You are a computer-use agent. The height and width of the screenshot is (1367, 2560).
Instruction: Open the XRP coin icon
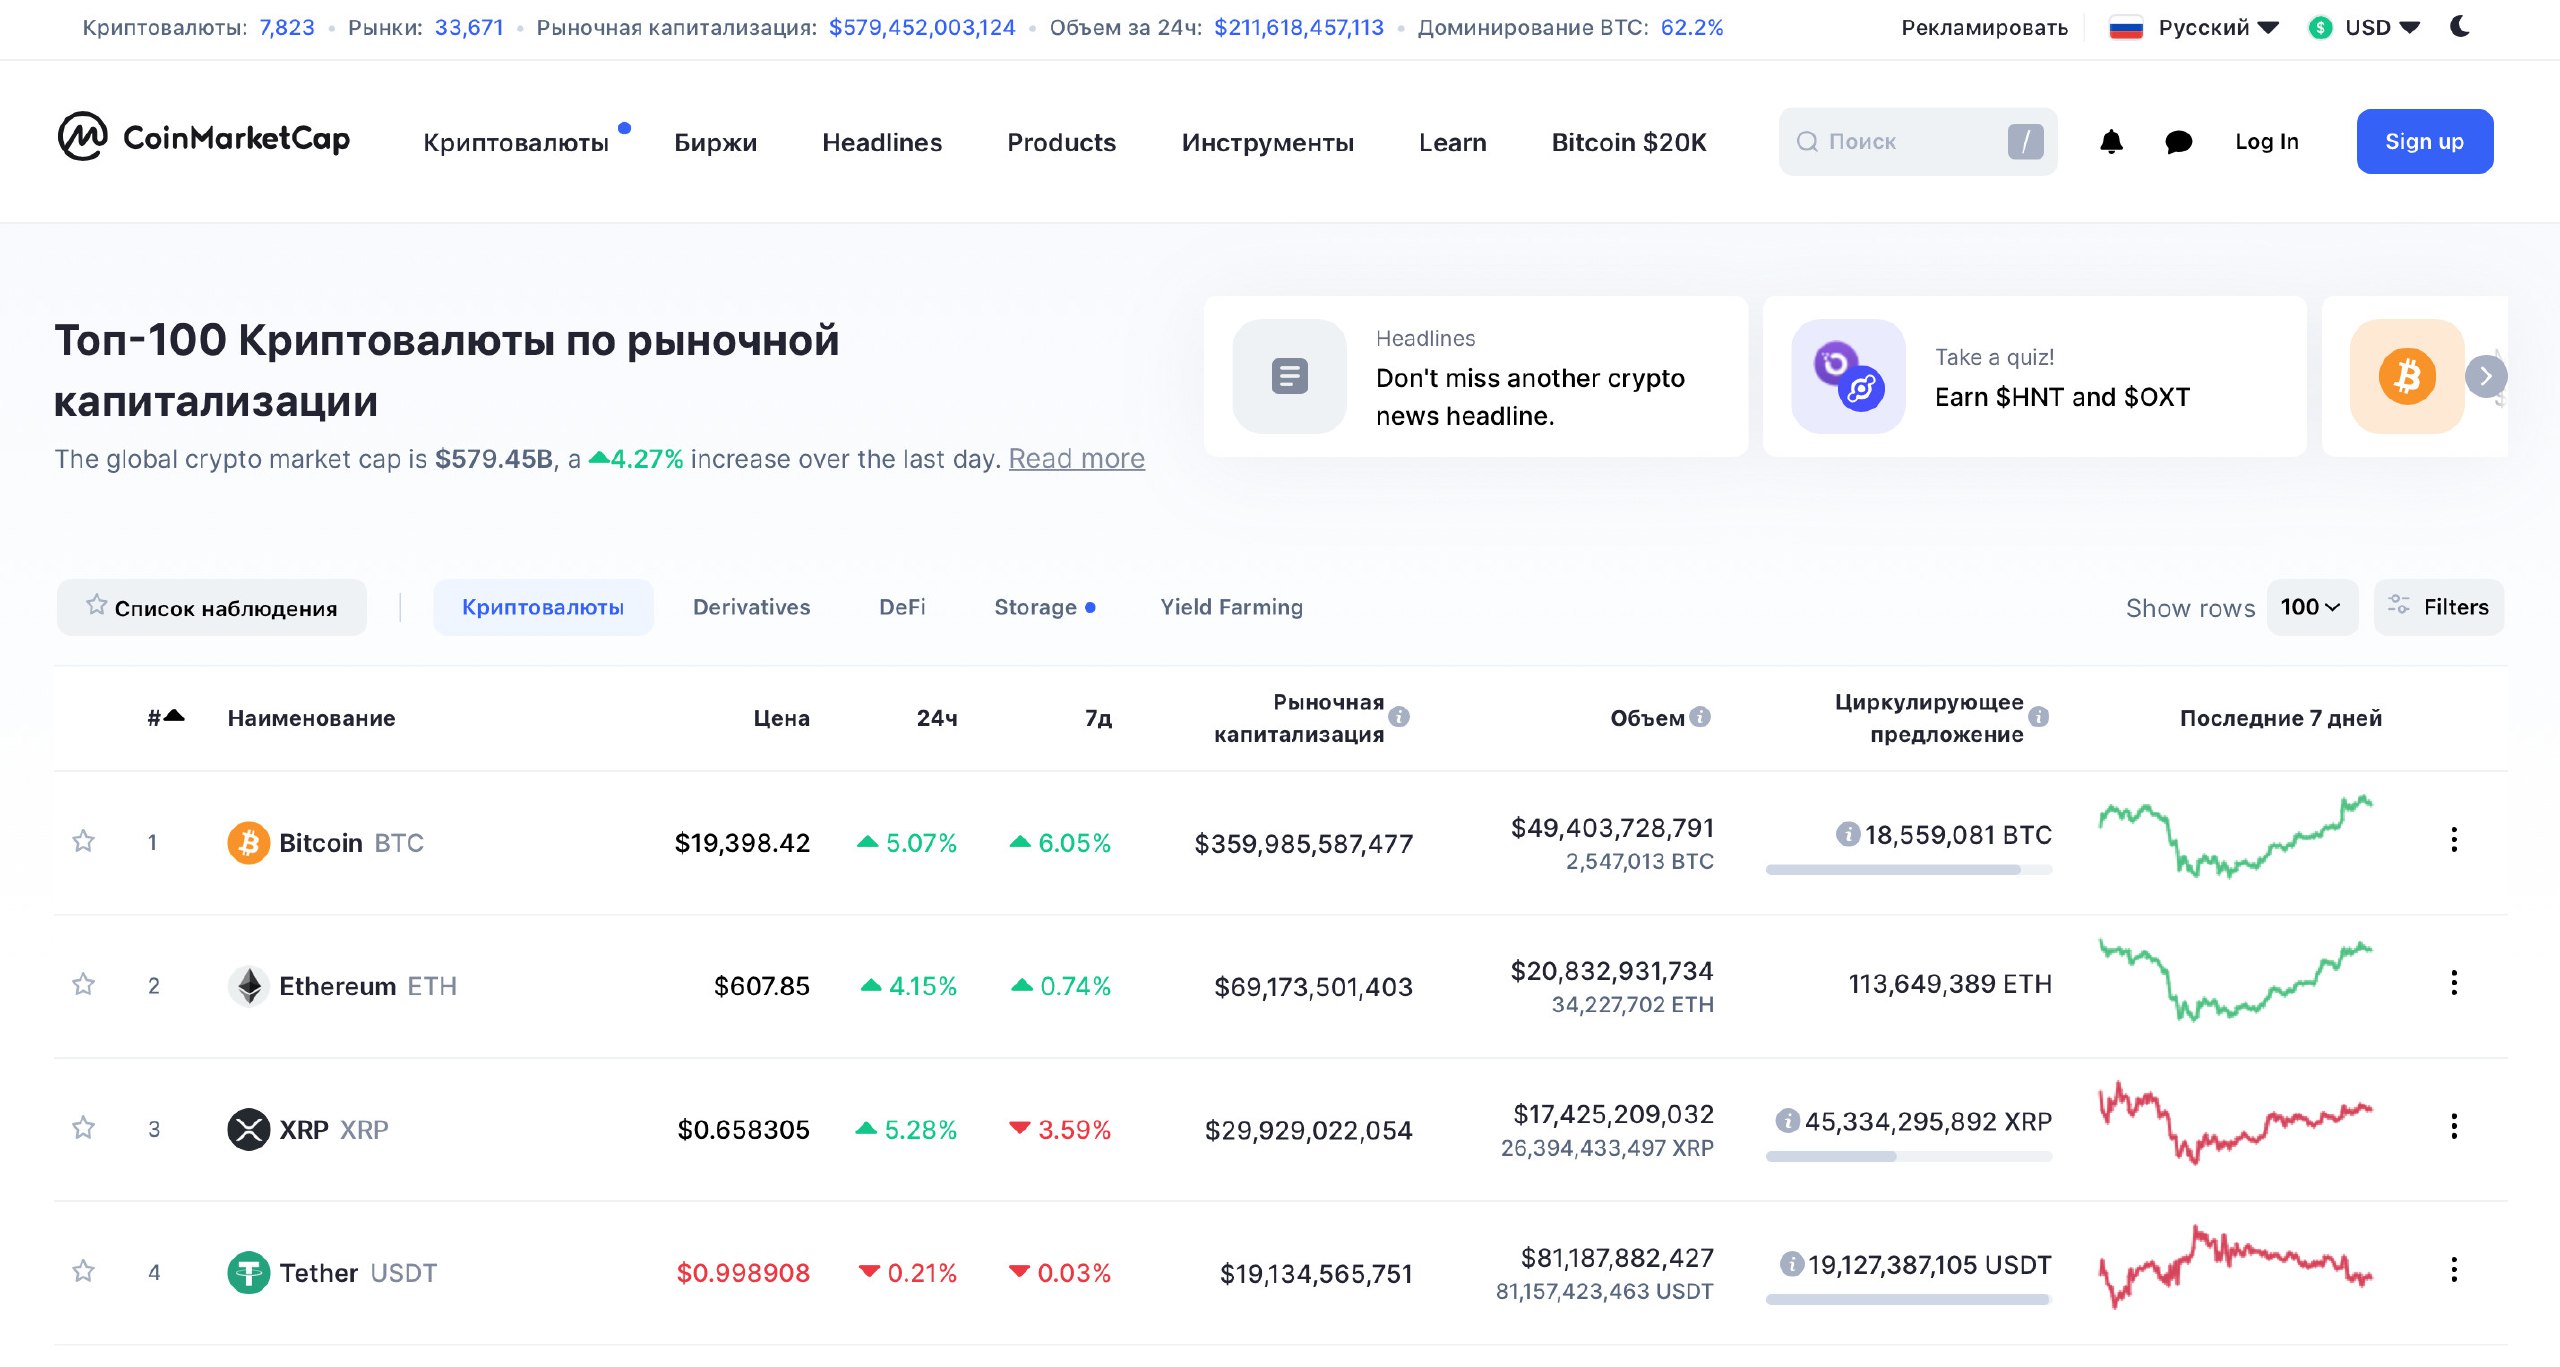[248, 1130]
